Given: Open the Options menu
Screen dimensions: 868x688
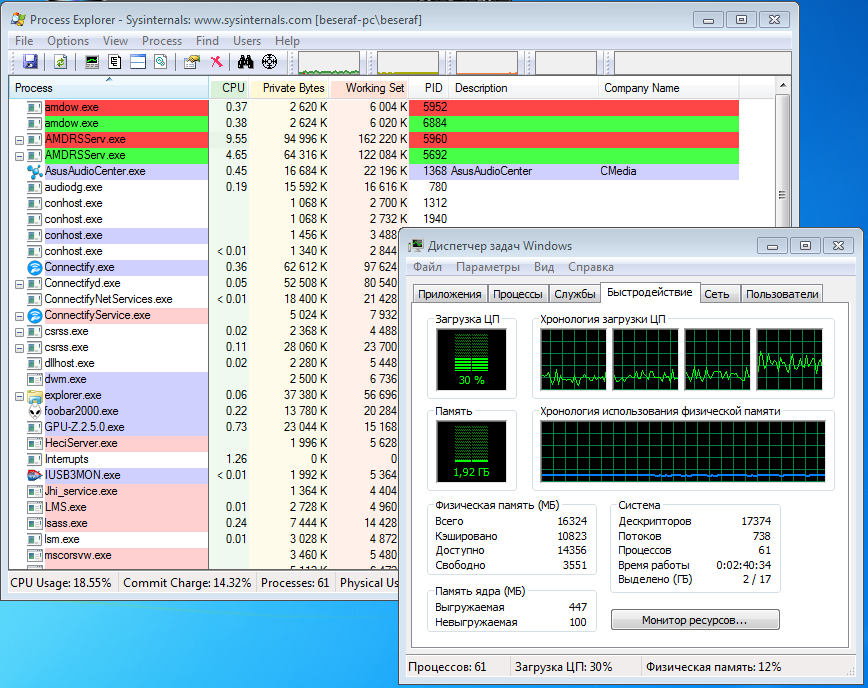Looking at the screenshot, I should pos(68,41).
